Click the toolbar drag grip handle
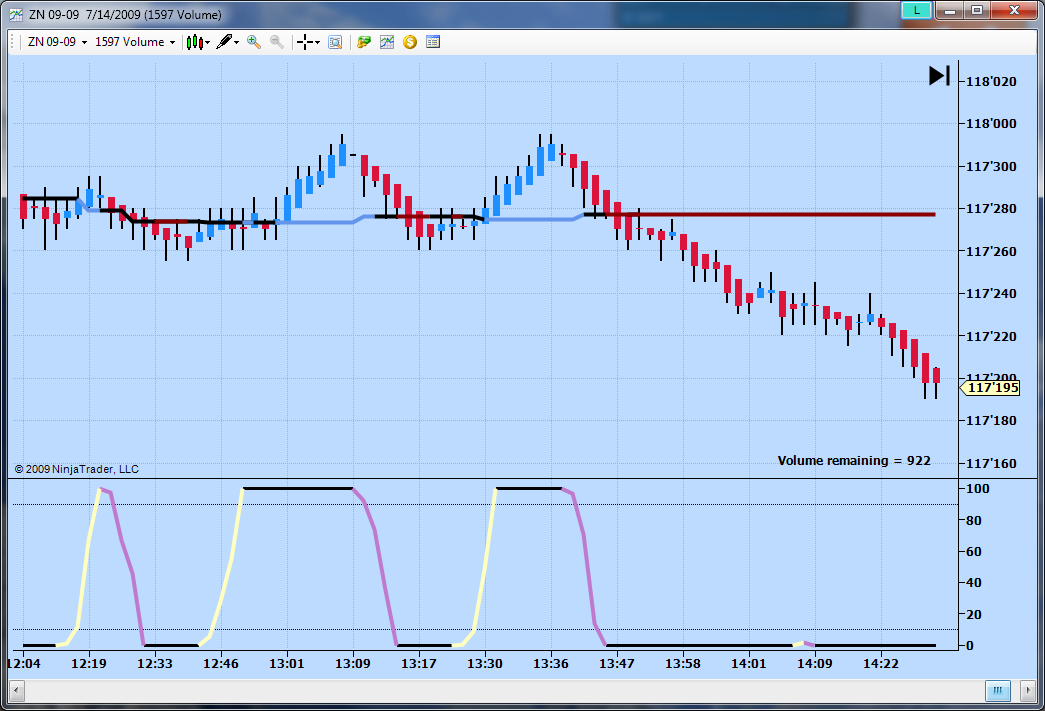The image size is (1045, 711). [13, 42]
